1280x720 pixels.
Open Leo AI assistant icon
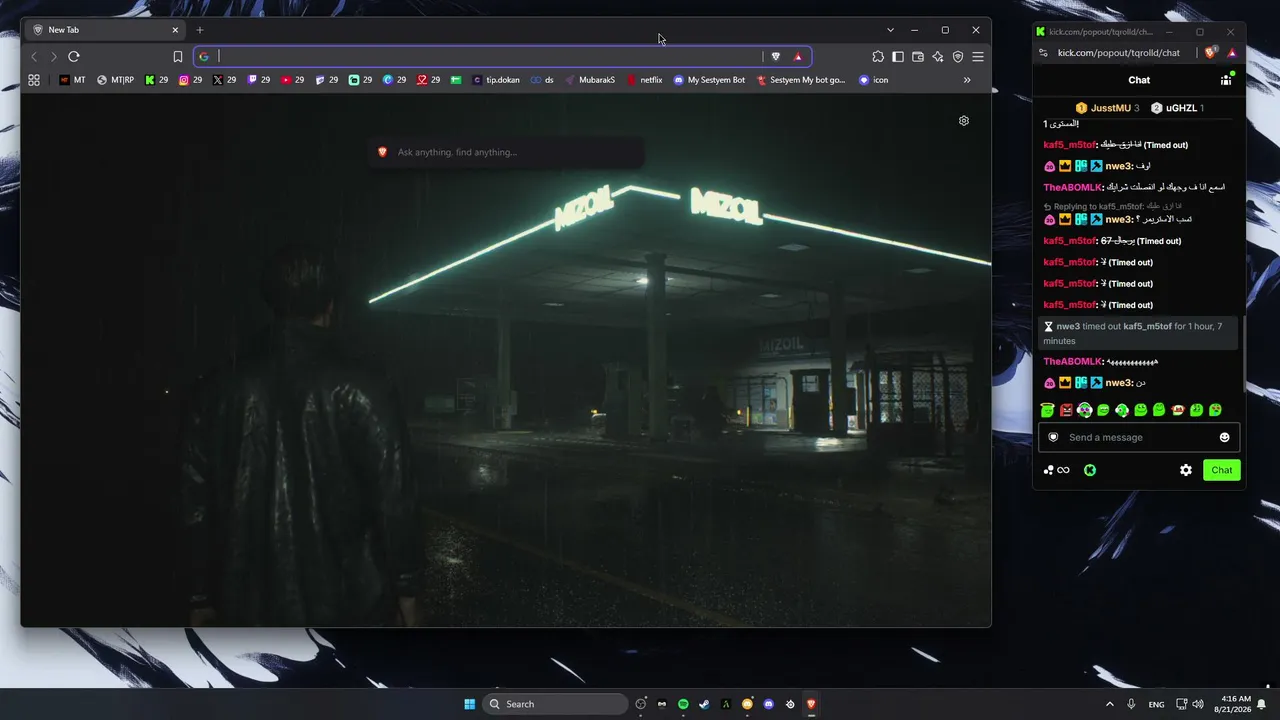[938, 57]
